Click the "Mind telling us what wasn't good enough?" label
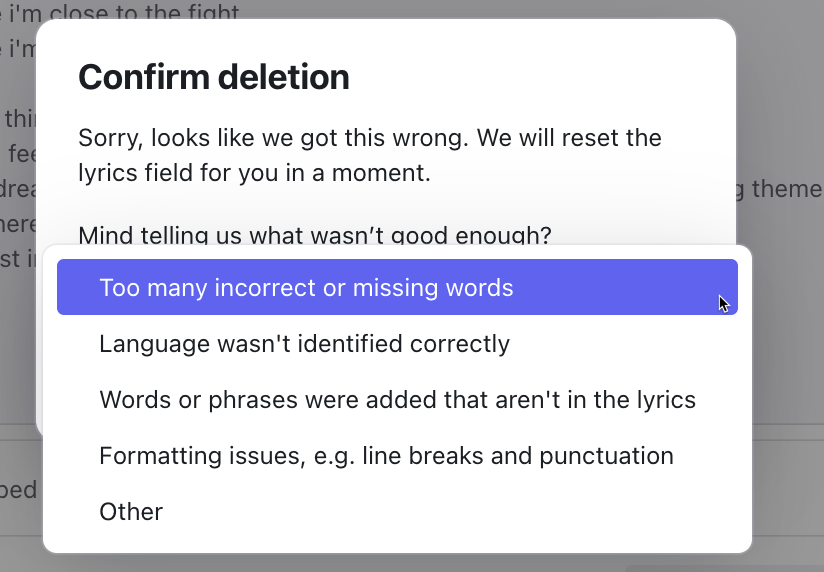This screenshot has height=572, width=824. pos(314,235)
